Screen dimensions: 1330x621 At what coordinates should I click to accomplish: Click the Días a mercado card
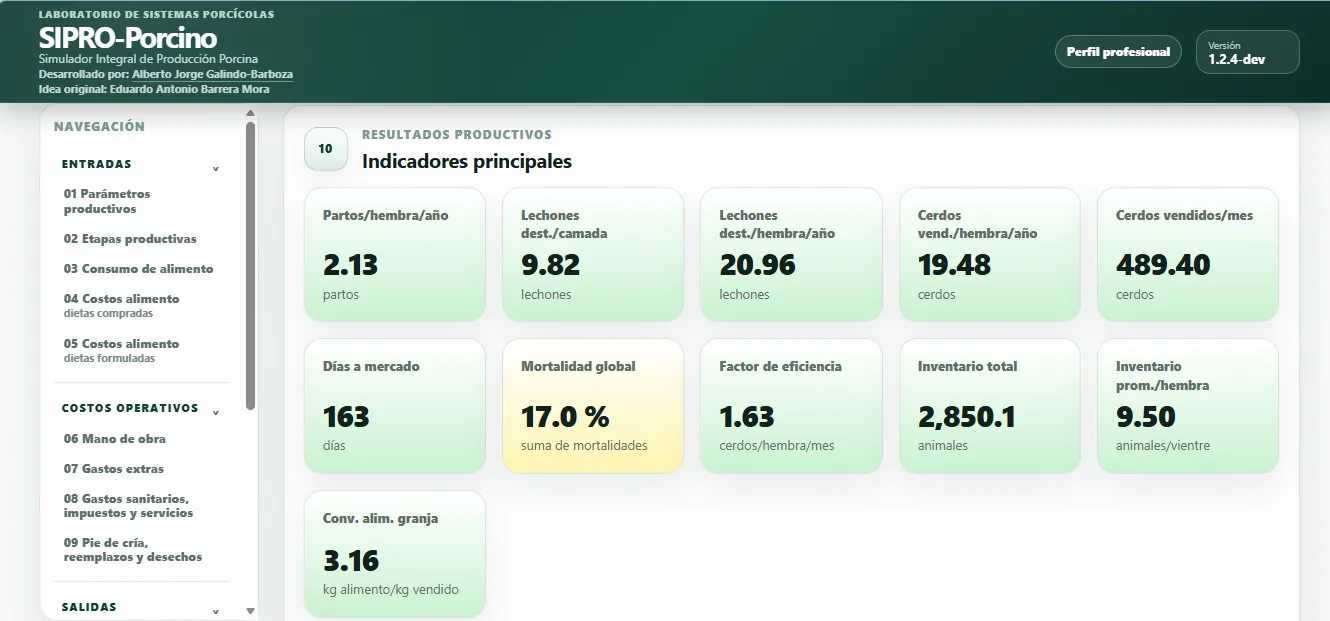[395, 406]
